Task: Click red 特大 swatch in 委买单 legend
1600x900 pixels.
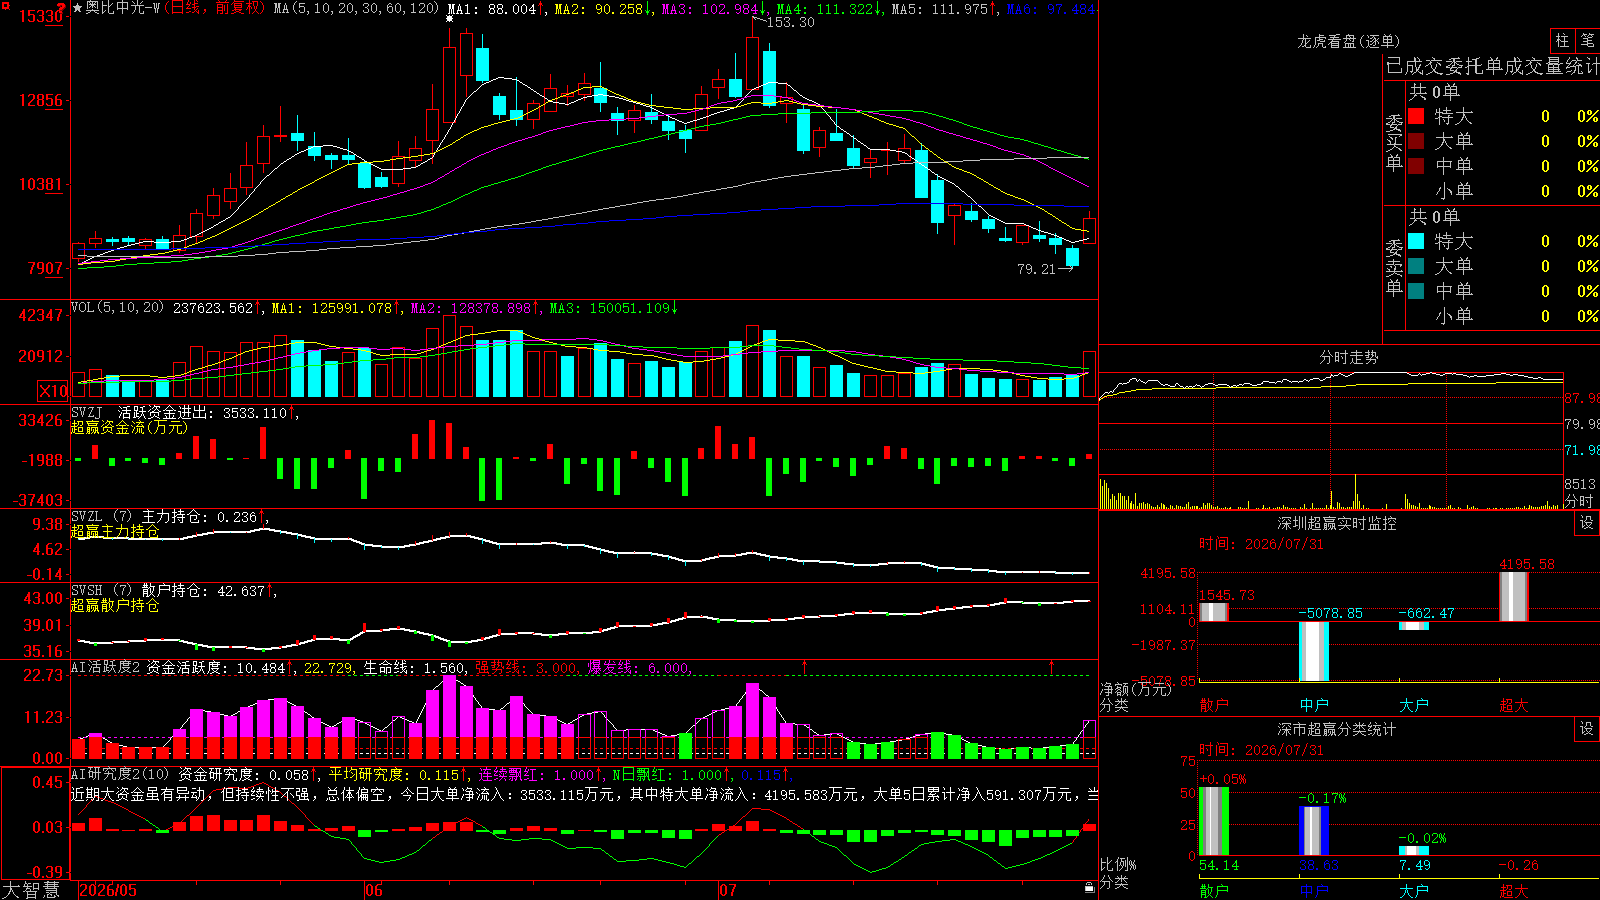Action: (x=1416, y=116)
